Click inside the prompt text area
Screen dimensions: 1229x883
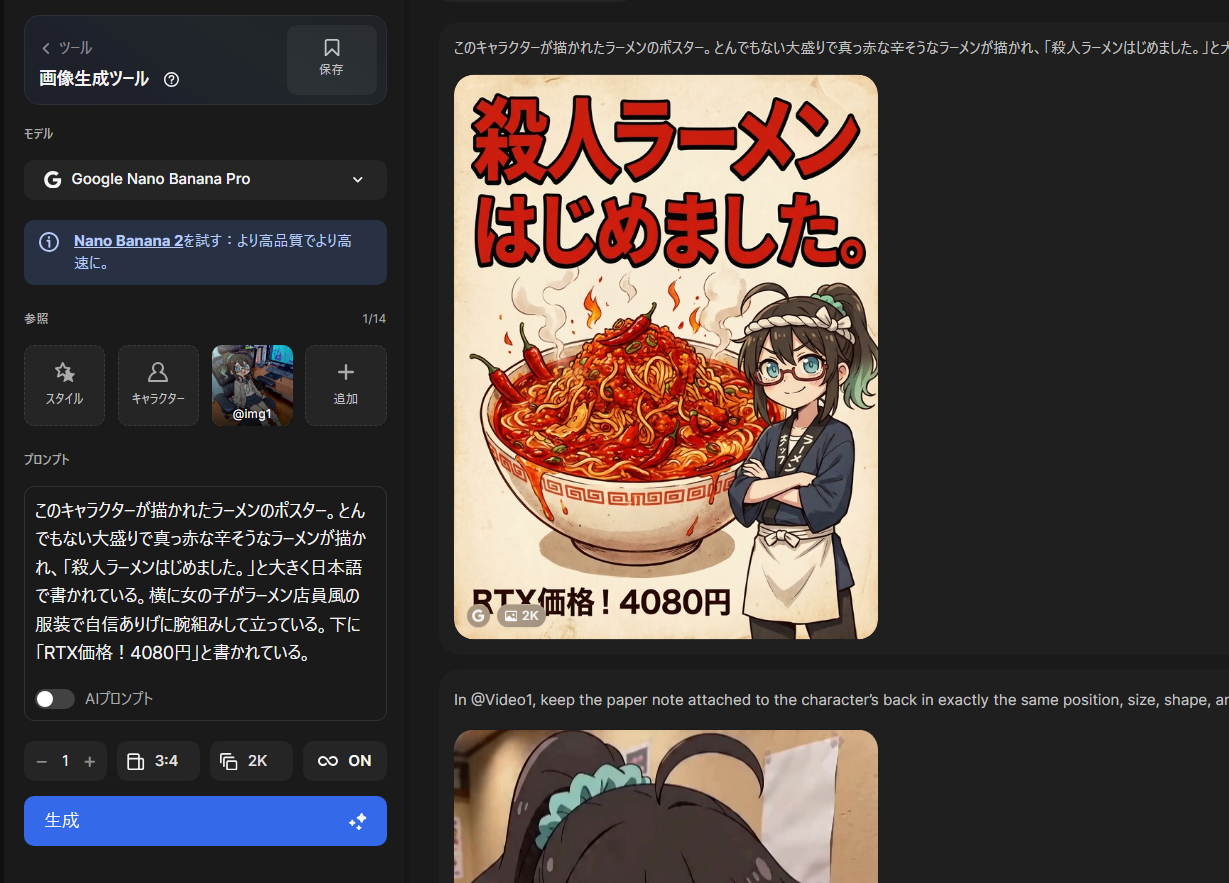pos(205,582)
